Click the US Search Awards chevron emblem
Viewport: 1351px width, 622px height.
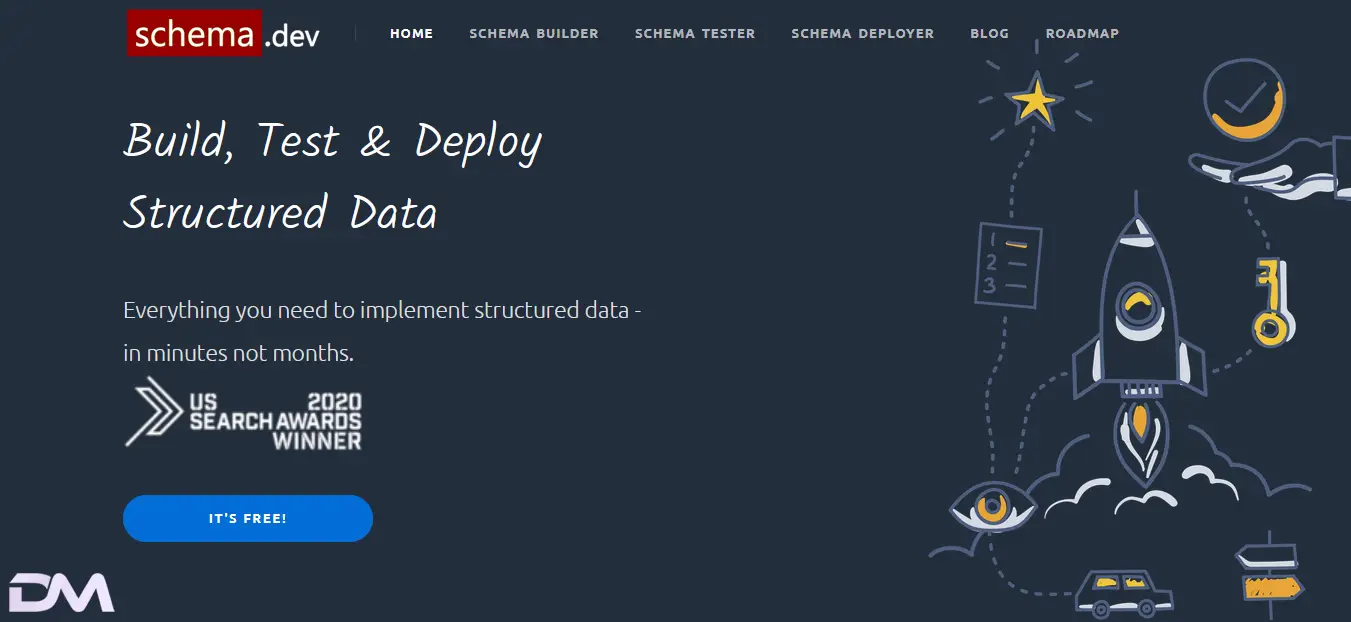pyautogui.click(x=153, y=411)
